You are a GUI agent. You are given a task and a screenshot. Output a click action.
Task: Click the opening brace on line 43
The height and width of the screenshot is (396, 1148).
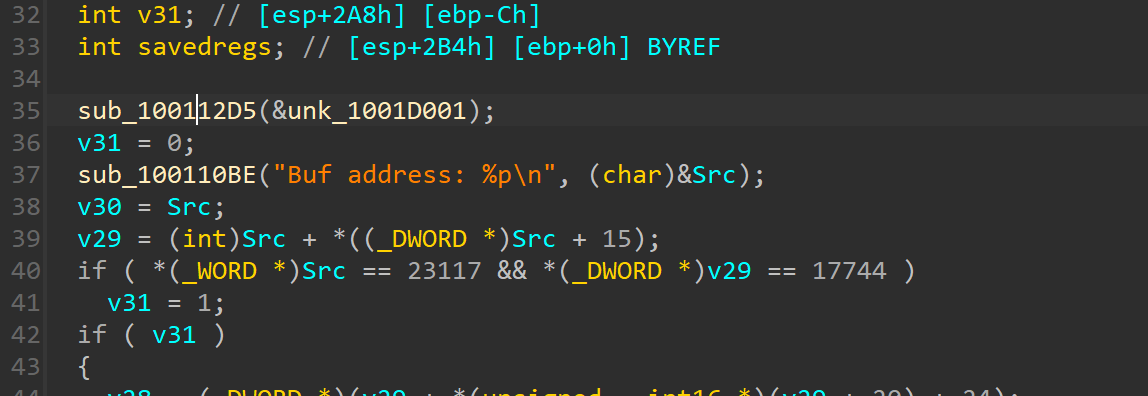pyautogui.click(x=84, y=367)
